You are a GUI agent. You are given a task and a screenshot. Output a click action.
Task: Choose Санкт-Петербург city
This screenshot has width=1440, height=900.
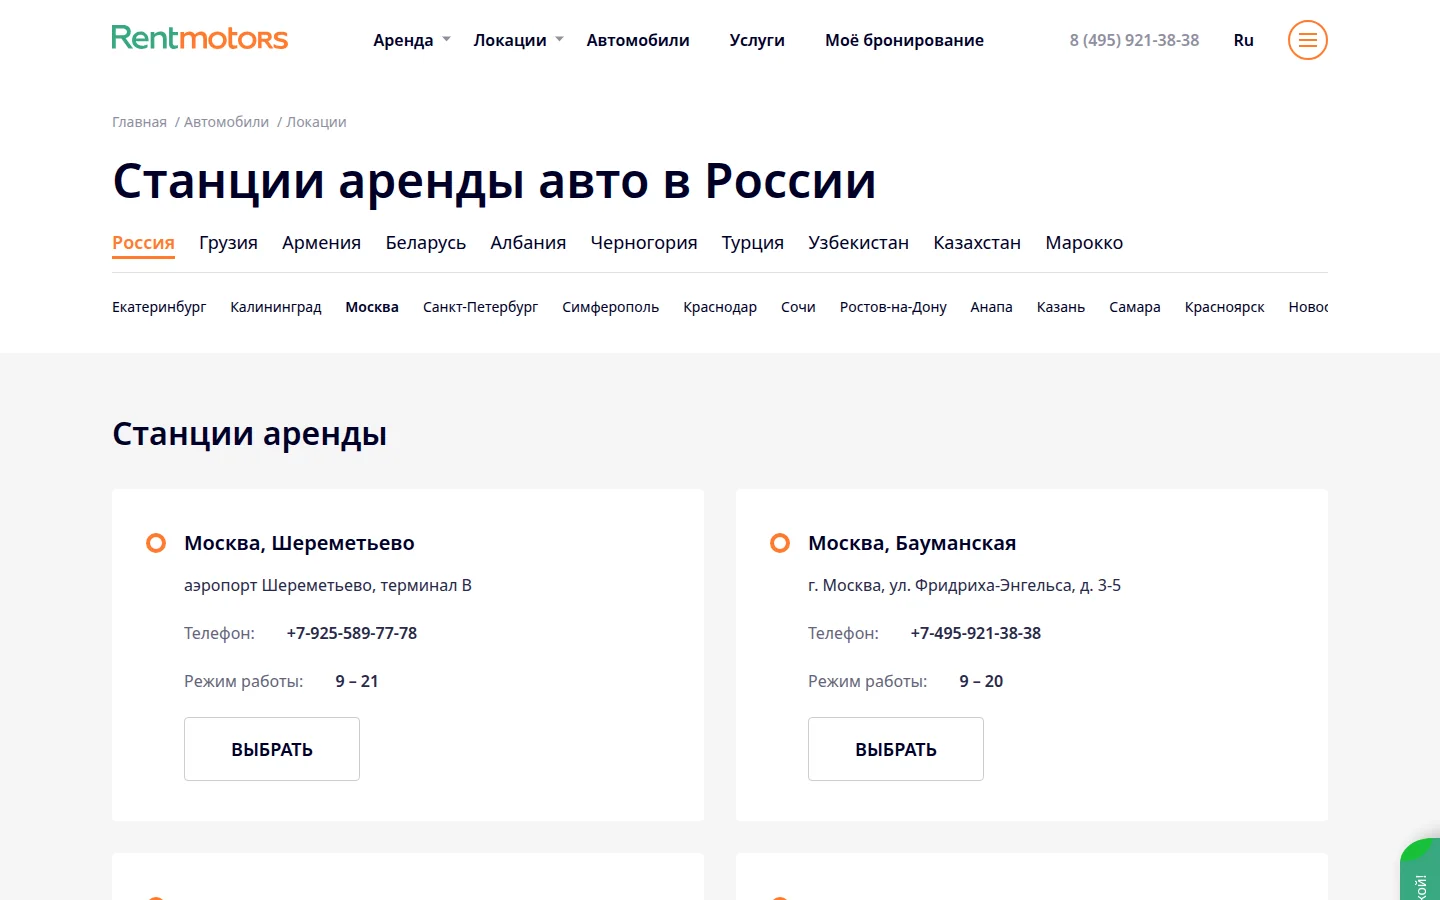(x=480, y=307)
